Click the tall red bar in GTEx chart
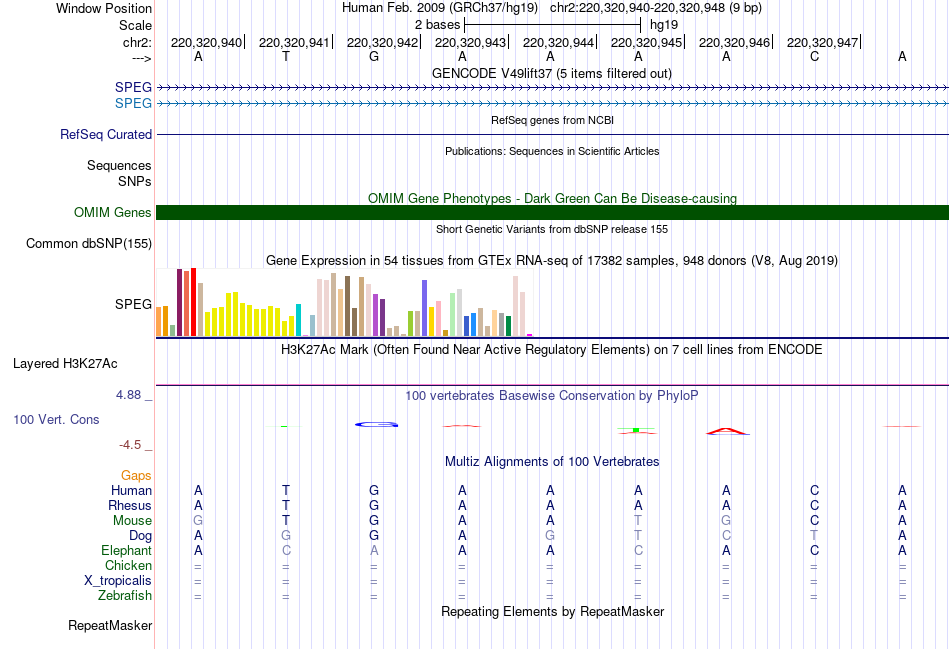950x649 pixels. [193, 302]
